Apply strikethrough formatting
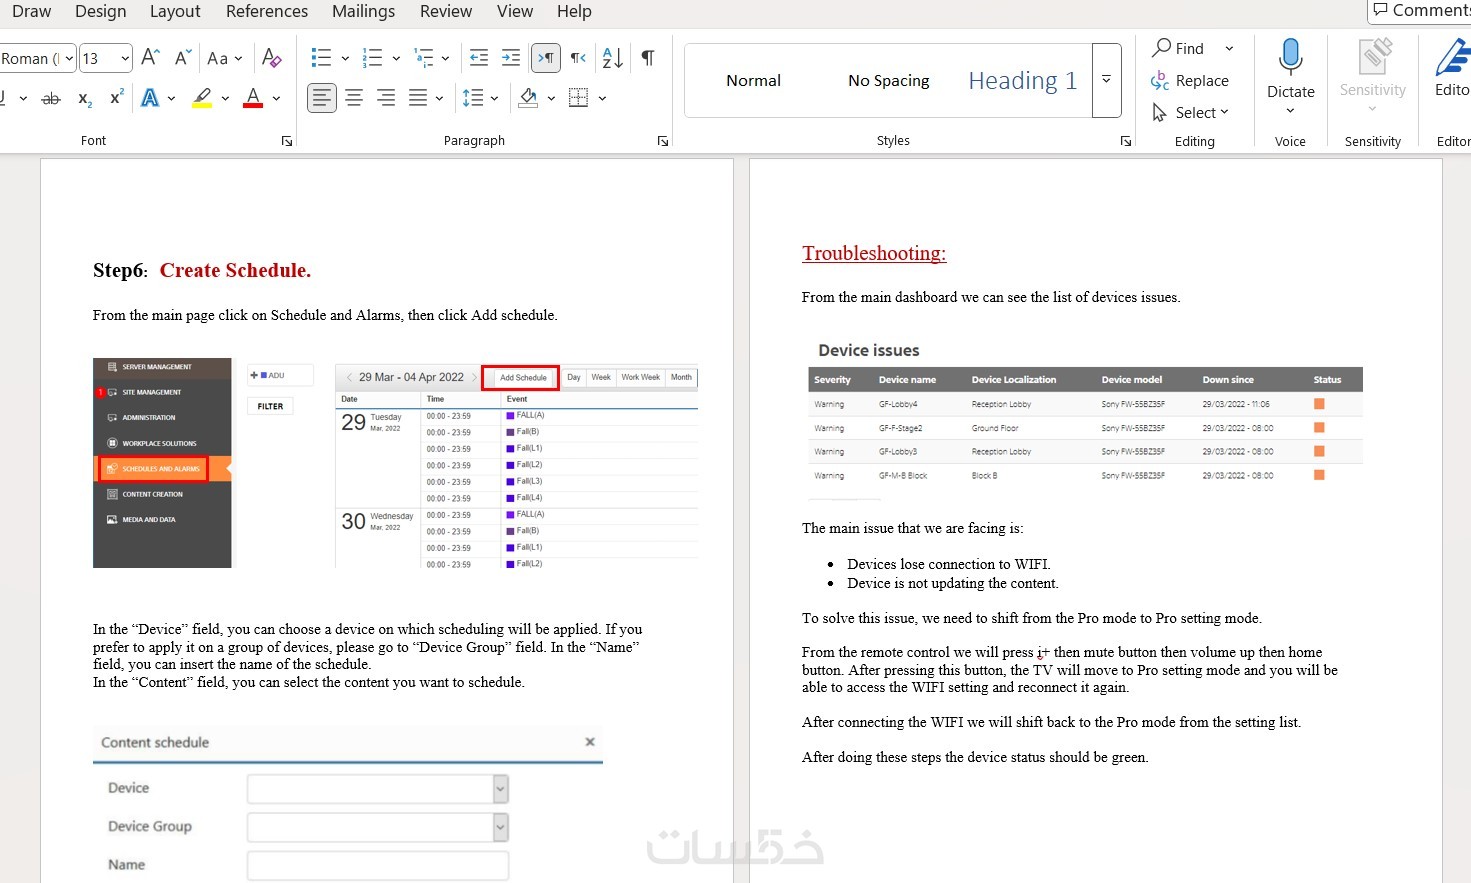Screen dimensions: 1471x883 coord(51,98)
